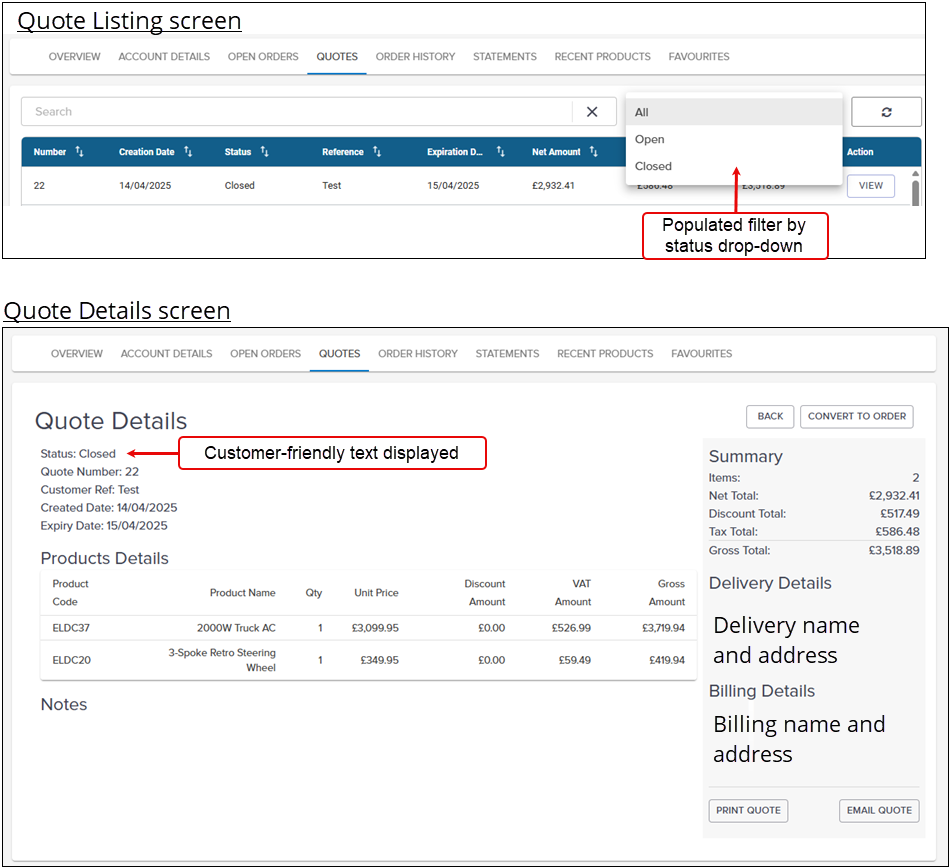Refresh the quote listing
Screen dimensions: 949x867
(886, 111)
